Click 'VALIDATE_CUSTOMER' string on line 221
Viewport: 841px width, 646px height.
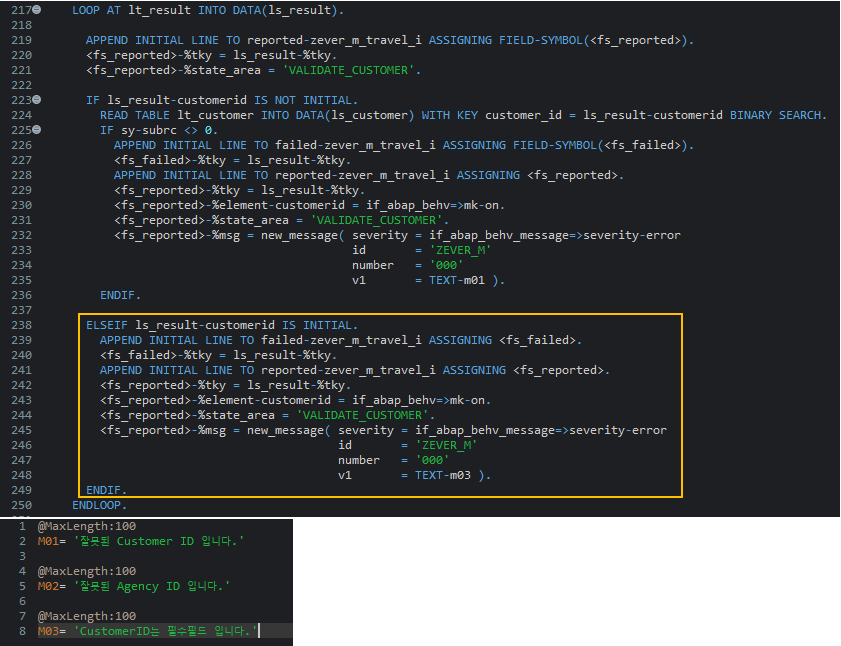348,70
